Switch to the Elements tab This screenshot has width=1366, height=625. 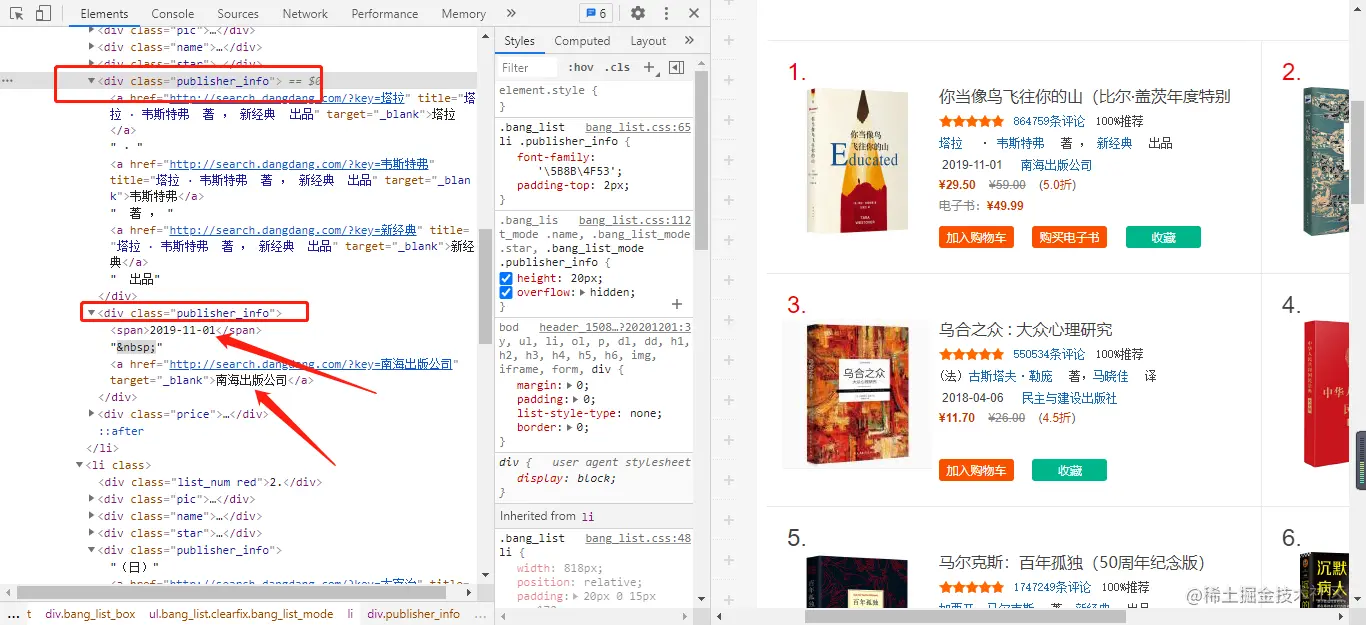point(105,14)
